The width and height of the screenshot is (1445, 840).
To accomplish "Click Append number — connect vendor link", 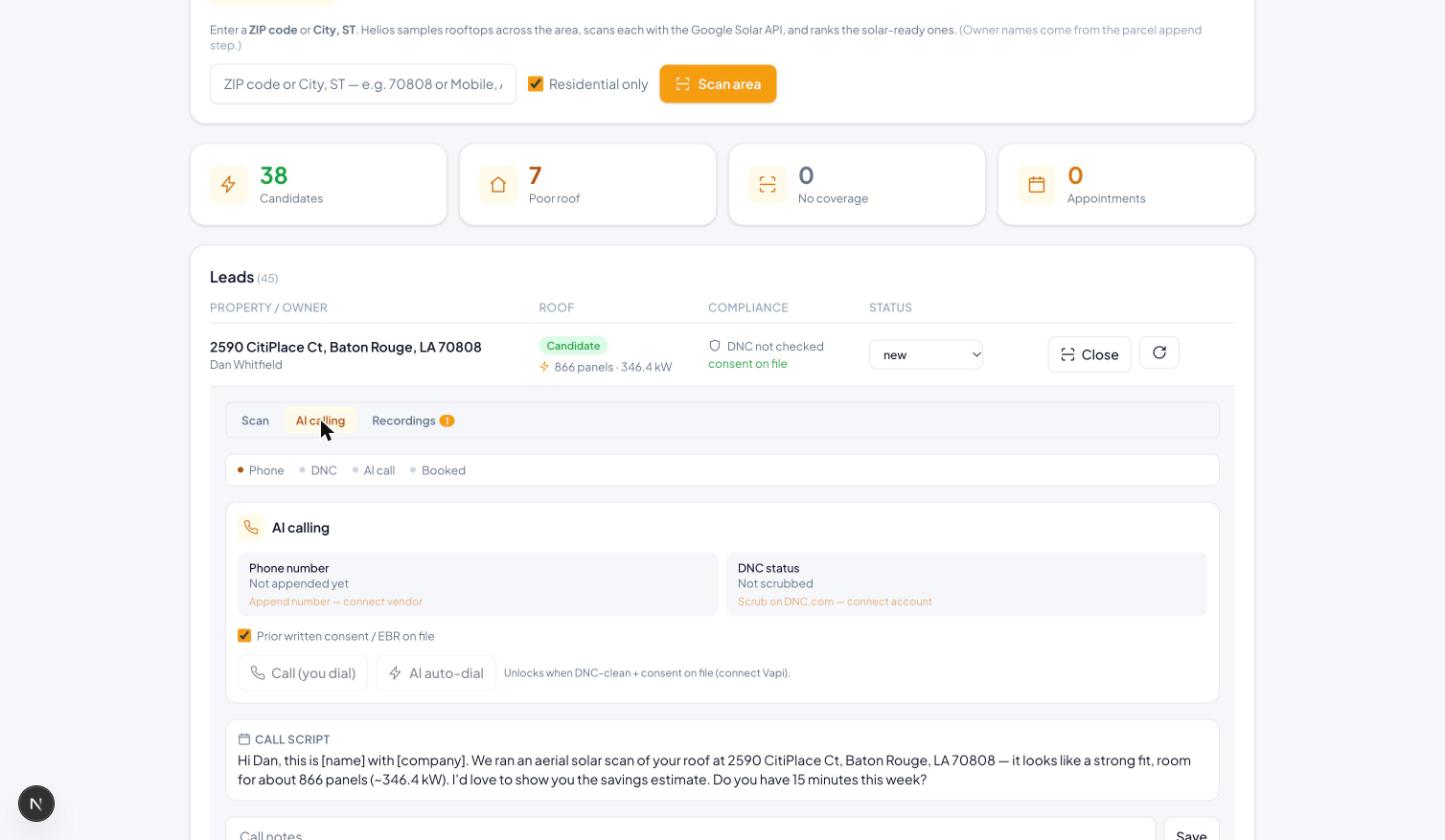I will tap(336, 602).
